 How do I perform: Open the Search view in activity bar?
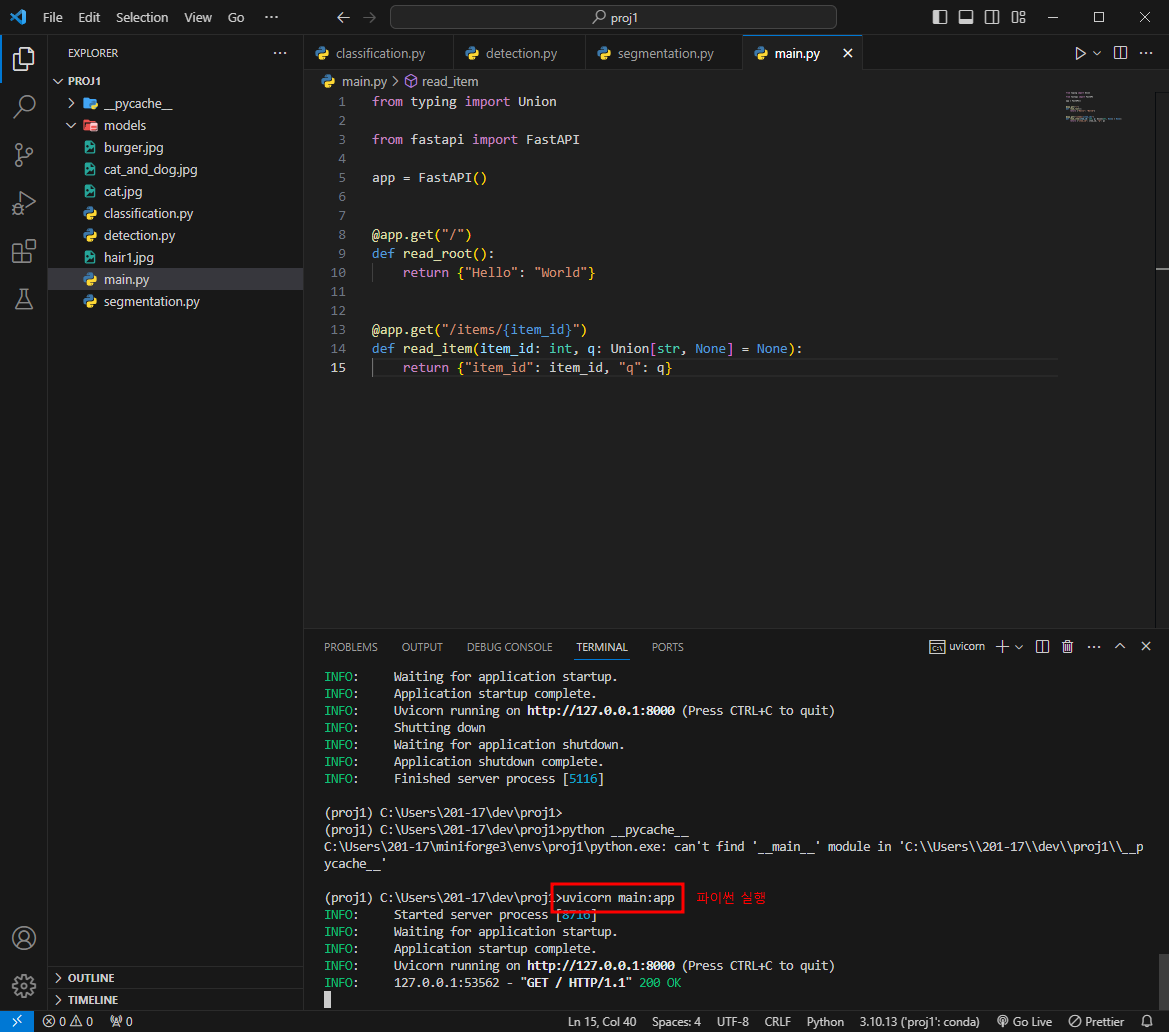(x=24, y=107)
